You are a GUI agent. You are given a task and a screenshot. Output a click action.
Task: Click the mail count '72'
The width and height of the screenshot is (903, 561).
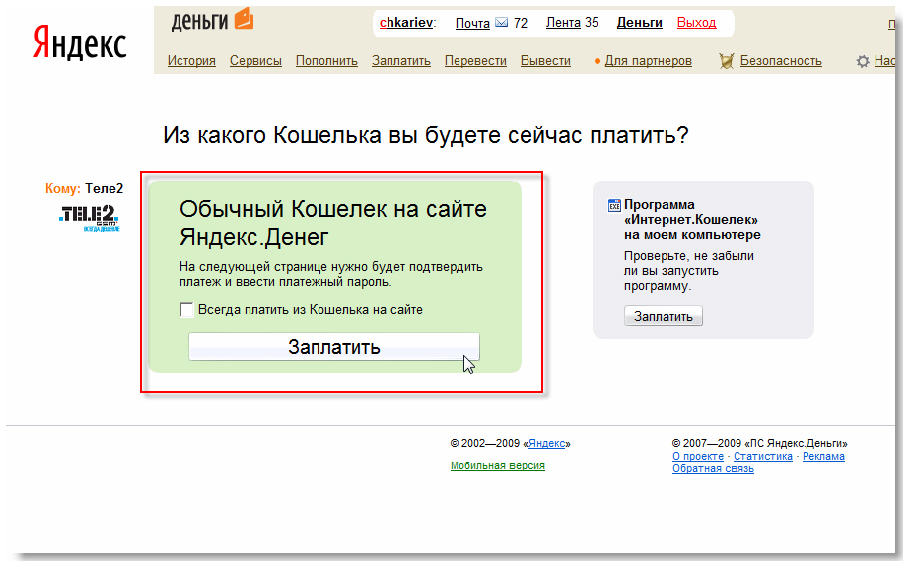tap(521, 23)
